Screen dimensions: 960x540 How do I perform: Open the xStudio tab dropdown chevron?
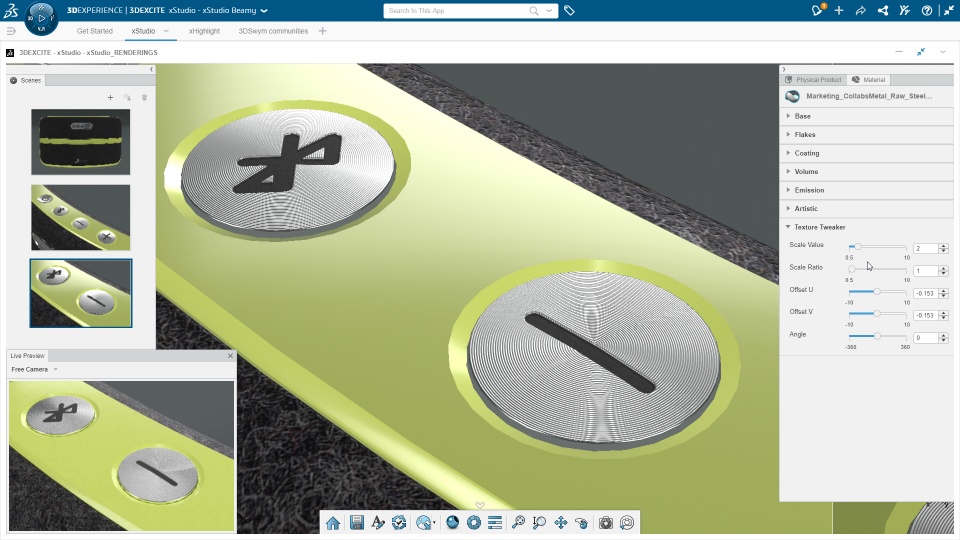click(x=166, y=31)
